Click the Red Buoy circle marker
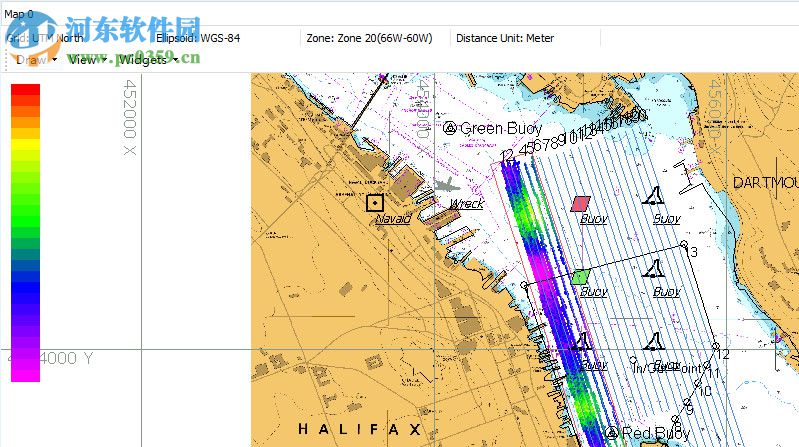 tap(611, 433)
